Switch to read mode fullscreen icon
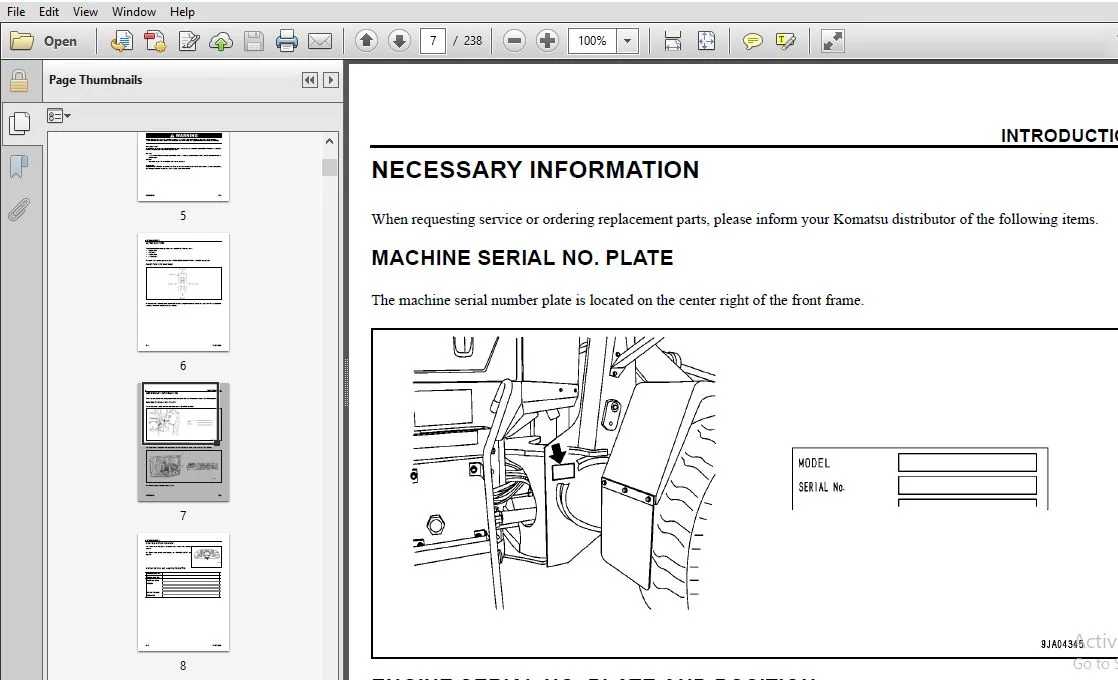The image size is (1118, 680). (832, 41)
